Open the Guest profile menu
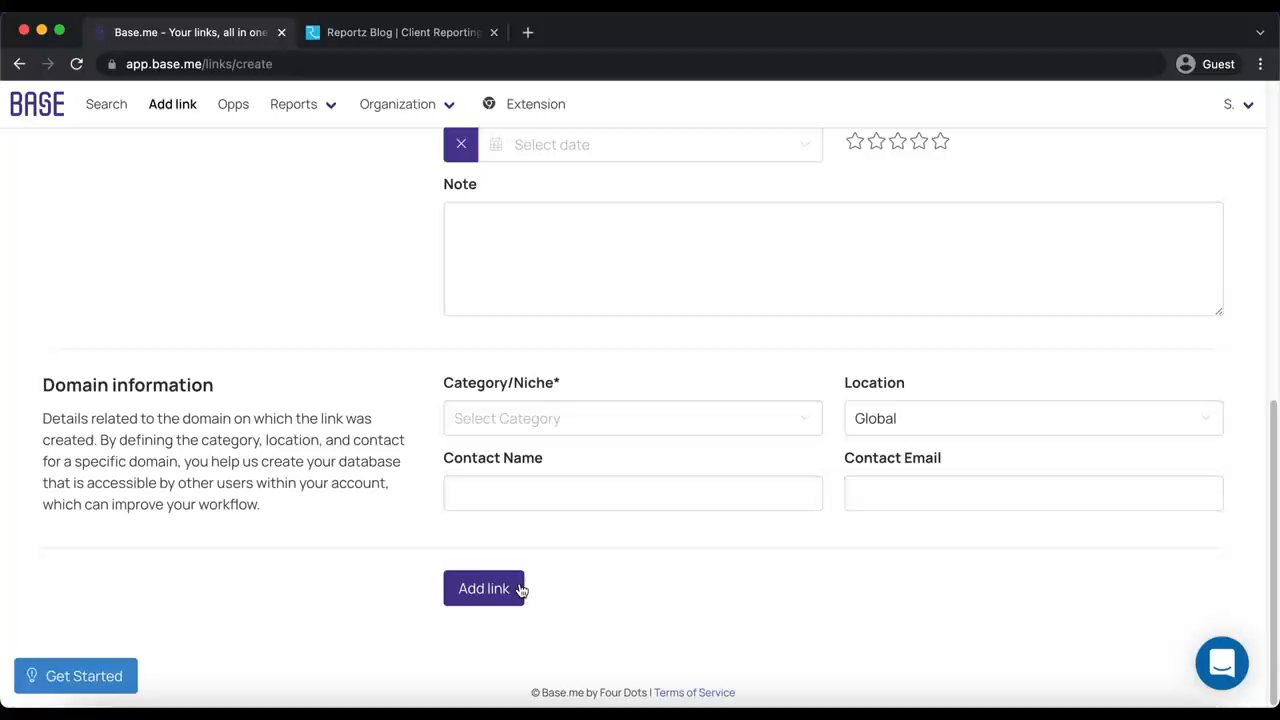This screenshot has height=720, width=1280. pyautogui.click(x=1205, y=64)
